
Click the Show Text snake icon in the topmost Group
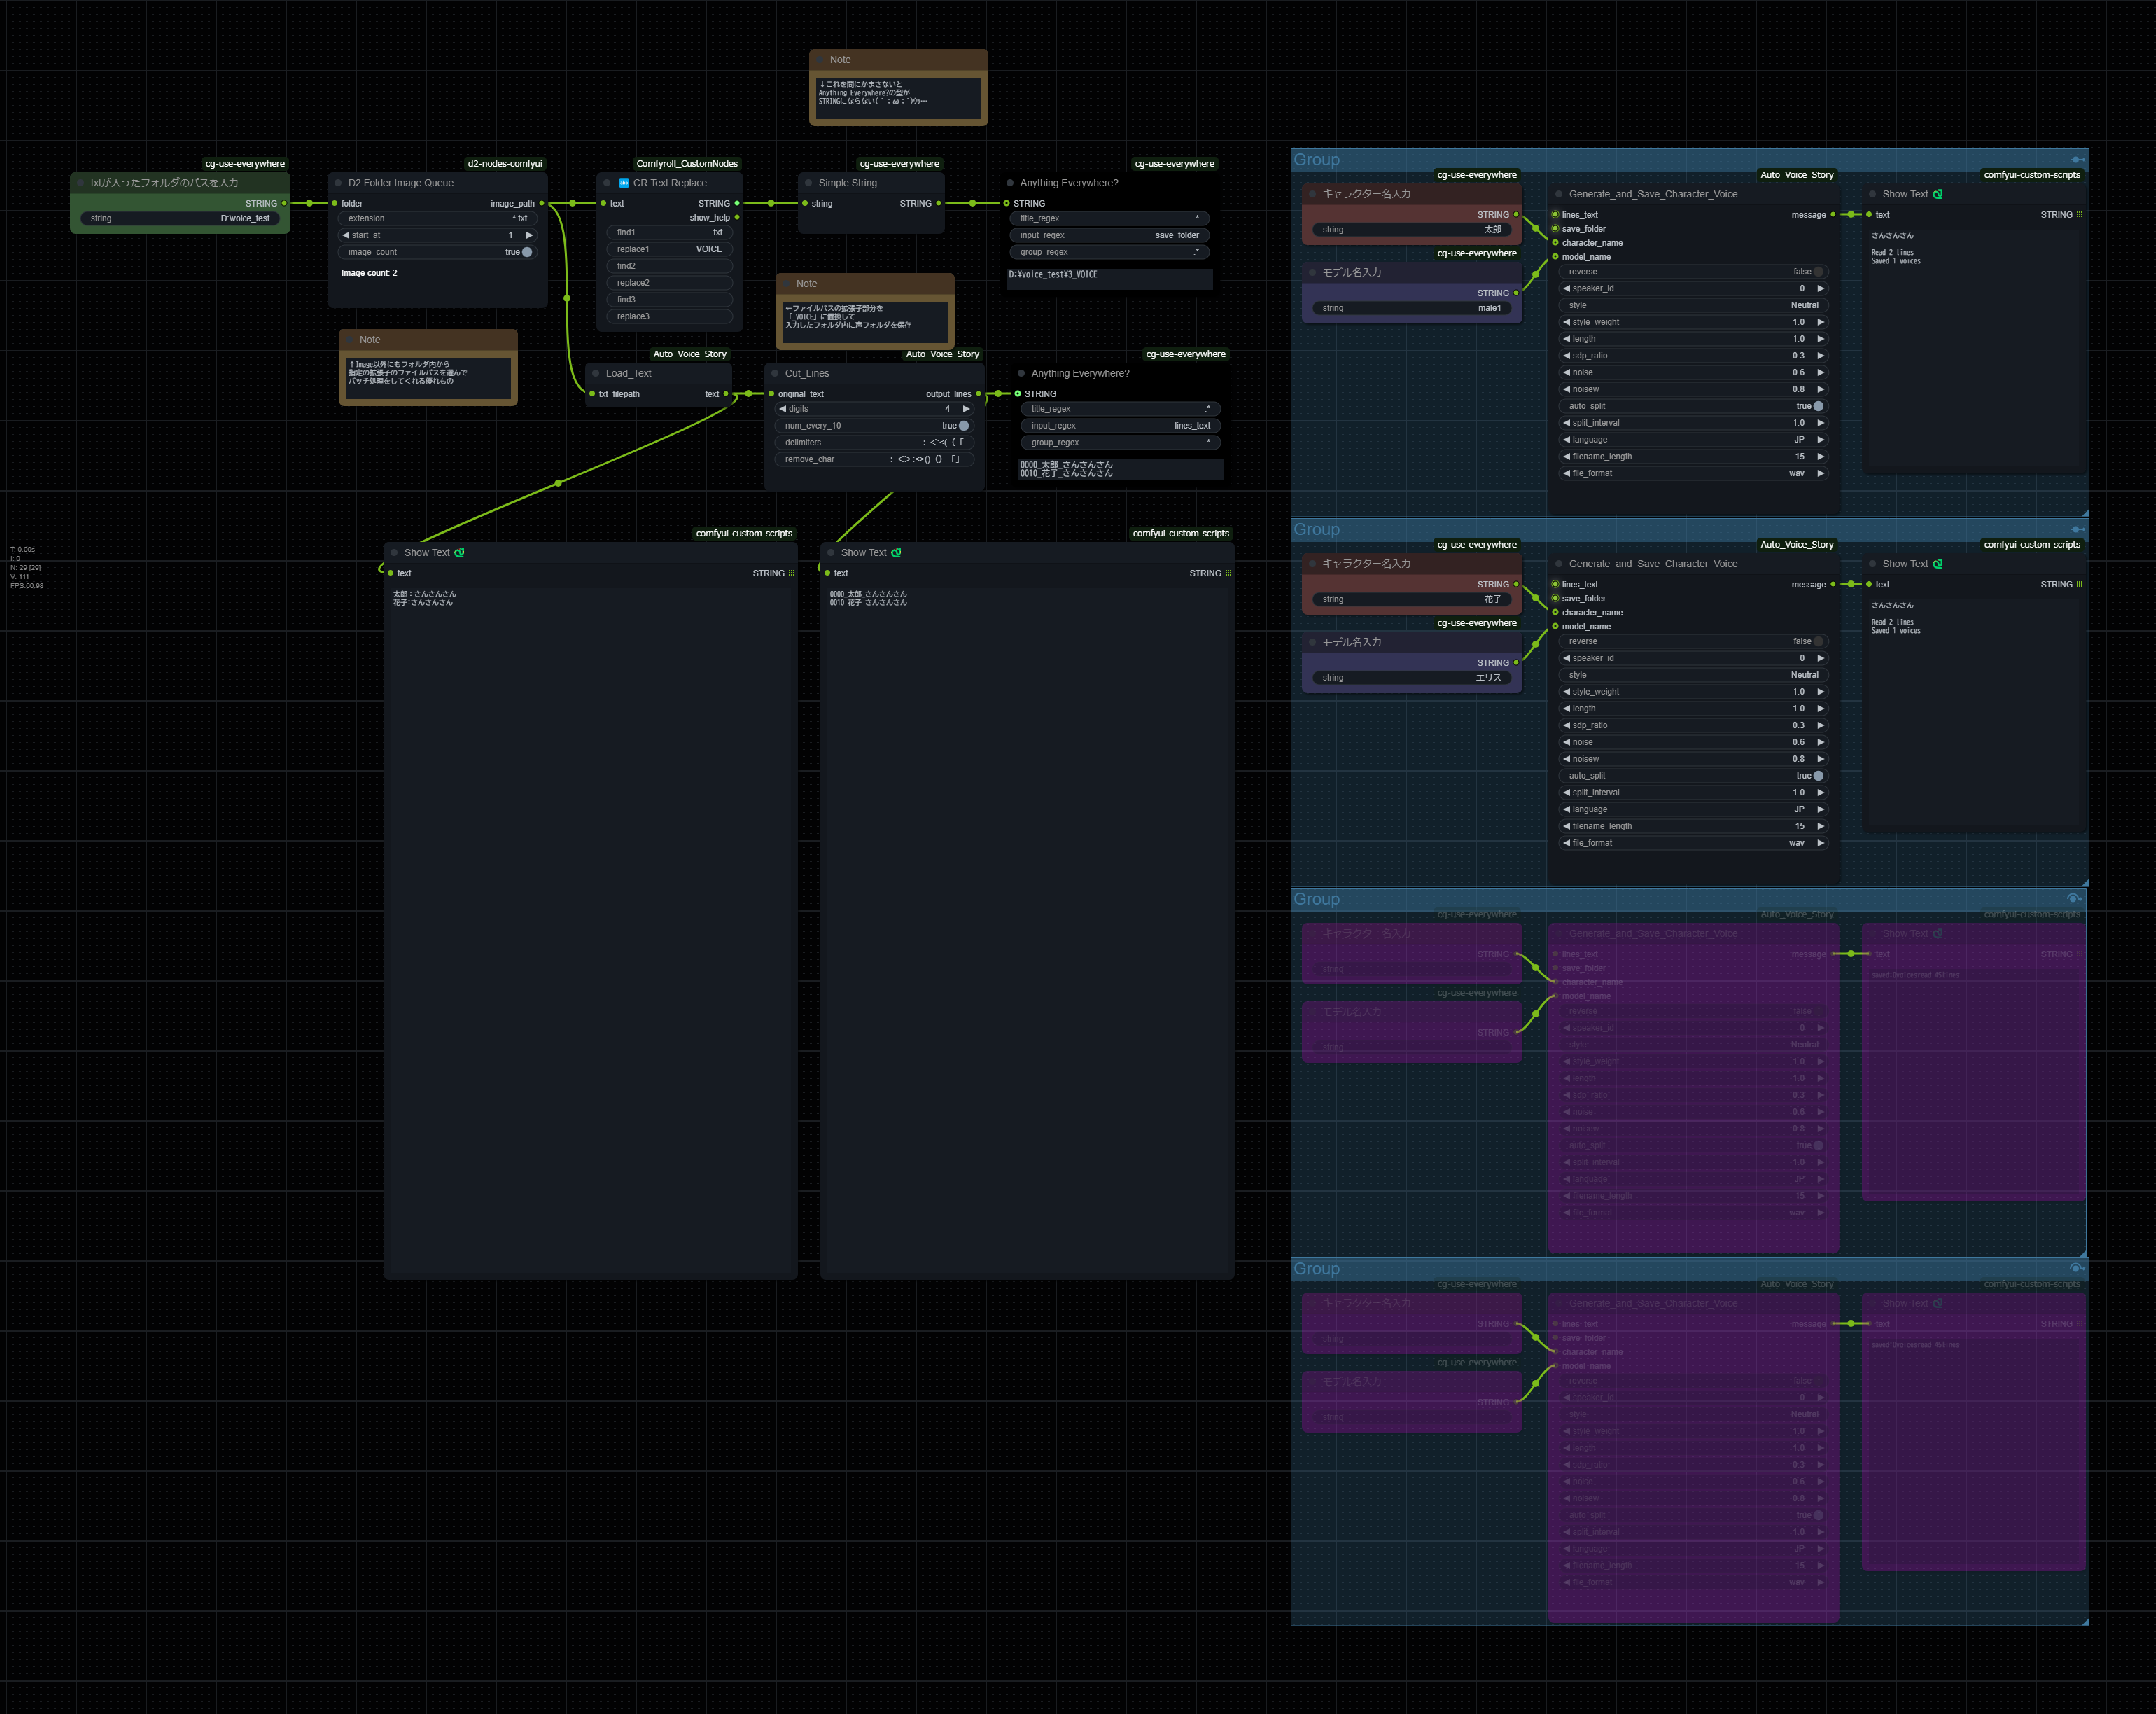pyautogui.click(x=1938, y=194)
